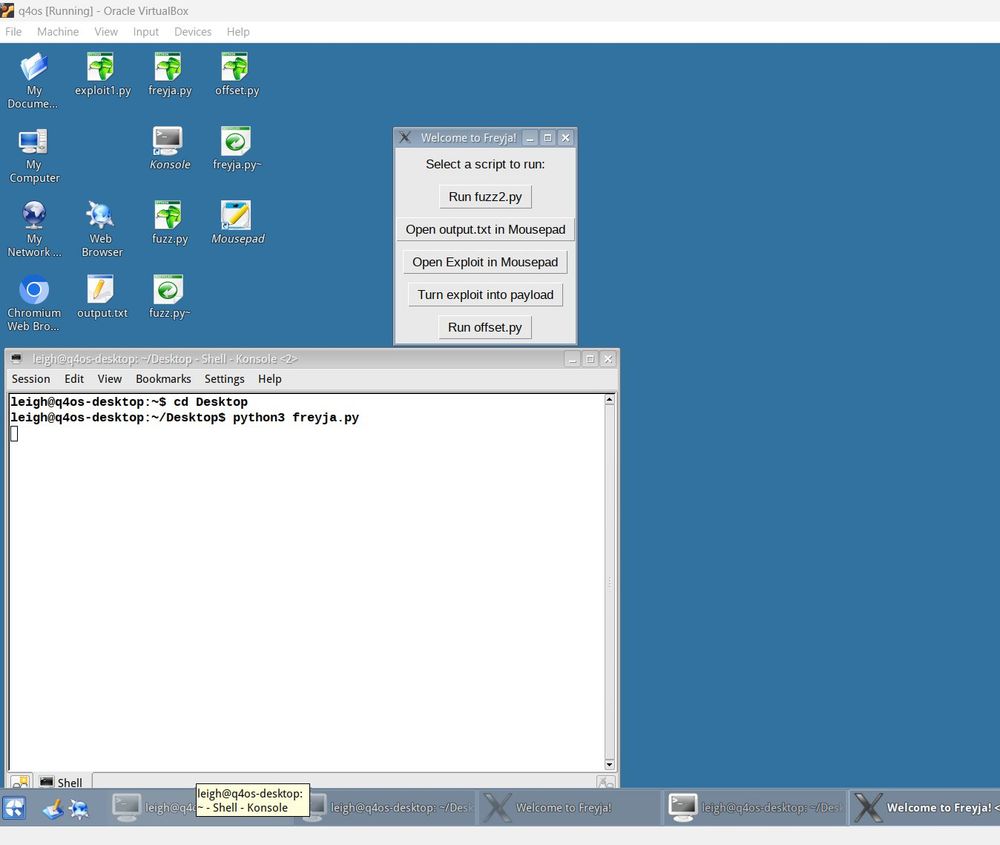Open the Q4OS start menu button

(14, 807)
